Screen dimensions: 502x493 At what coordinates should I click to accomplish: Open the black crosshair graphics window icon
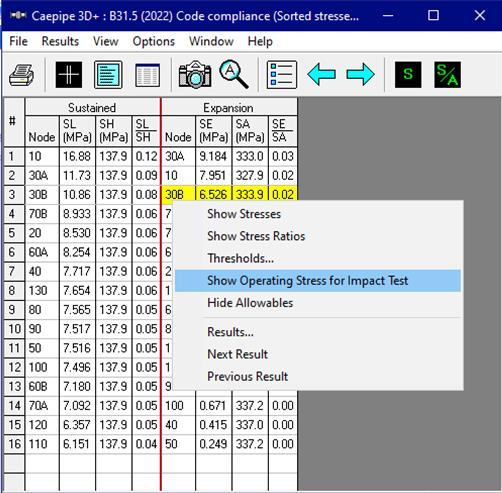coord(69,75)
